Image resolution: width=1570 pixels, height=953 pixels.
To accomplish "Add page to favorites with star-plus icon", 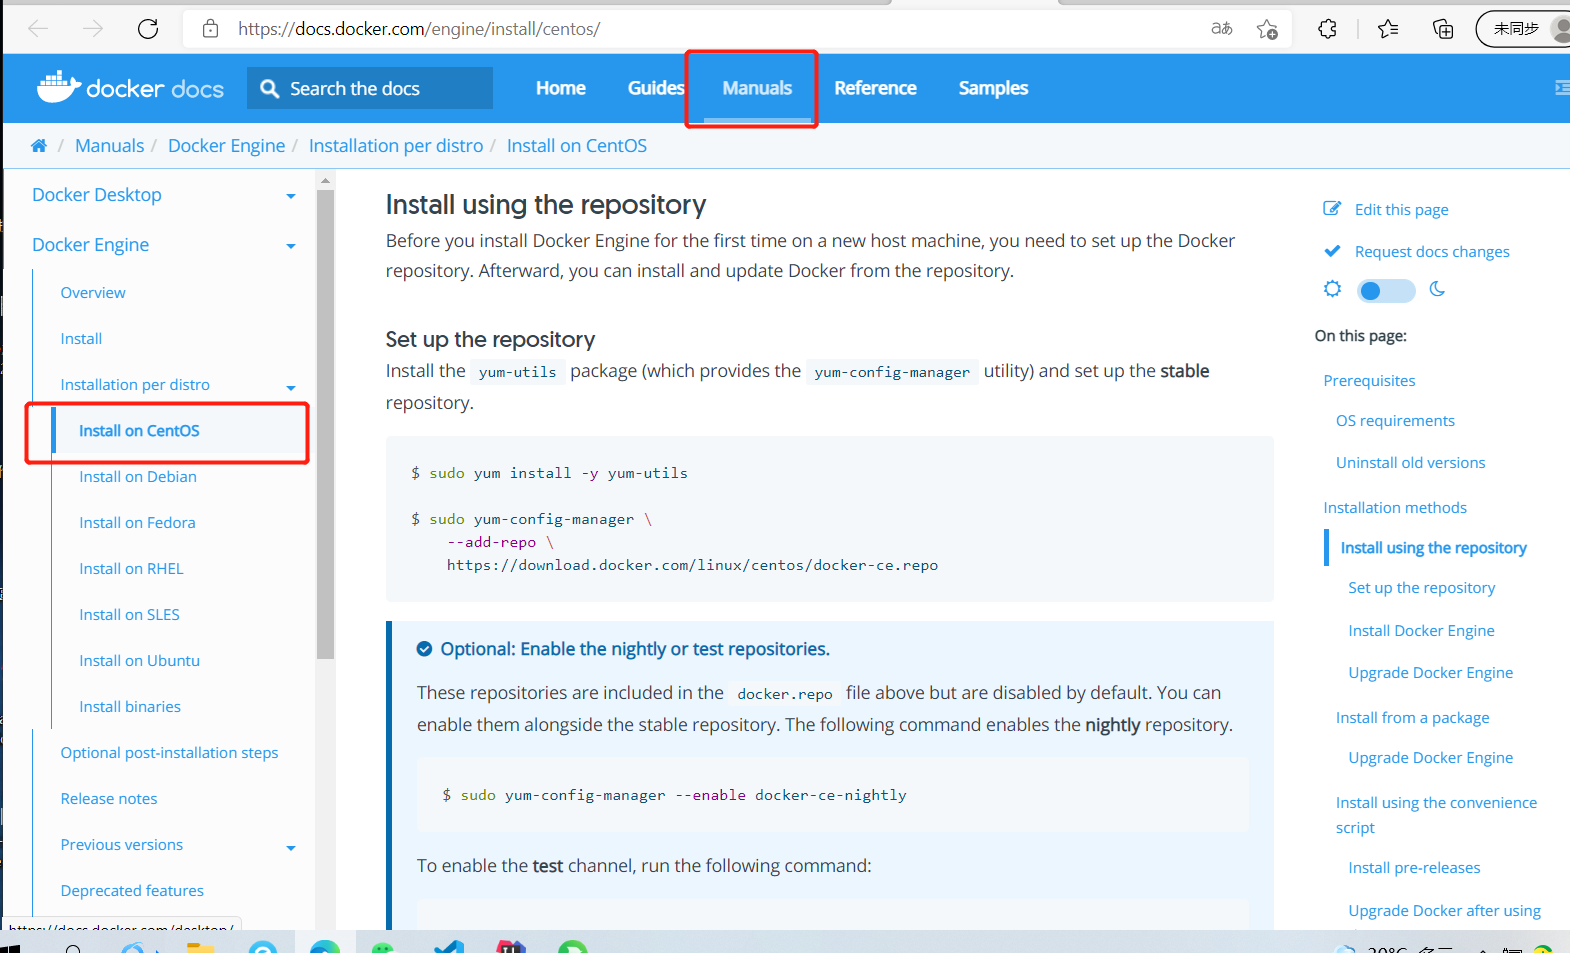I will coord(1267,29).
